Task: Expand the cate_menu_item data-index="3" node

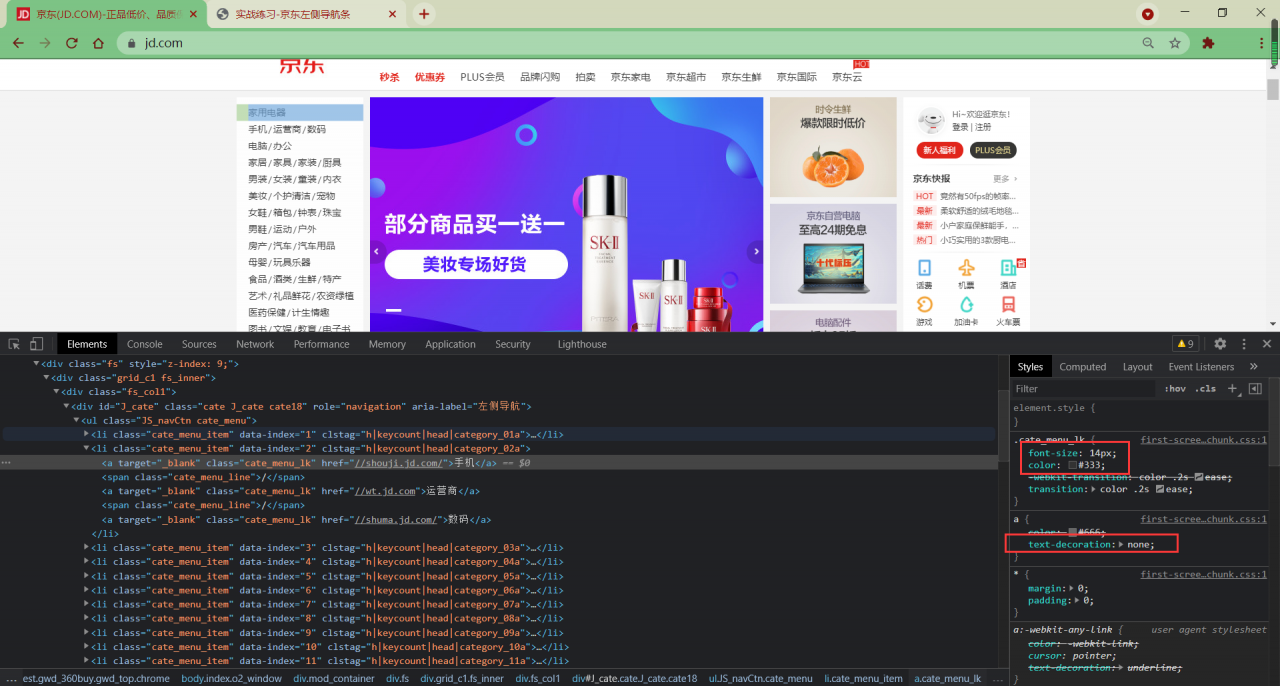Action: (87, 548)
